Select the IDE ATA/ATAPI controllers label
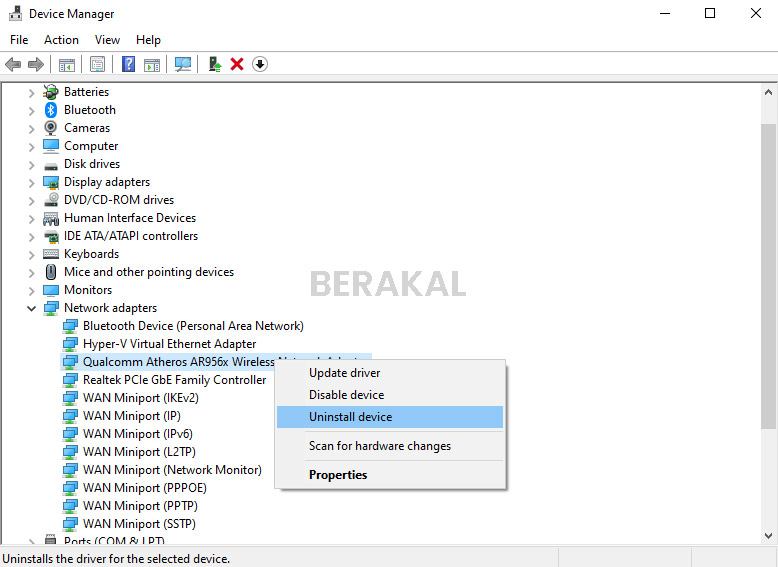Screen dimensions: 778x567 130,236
